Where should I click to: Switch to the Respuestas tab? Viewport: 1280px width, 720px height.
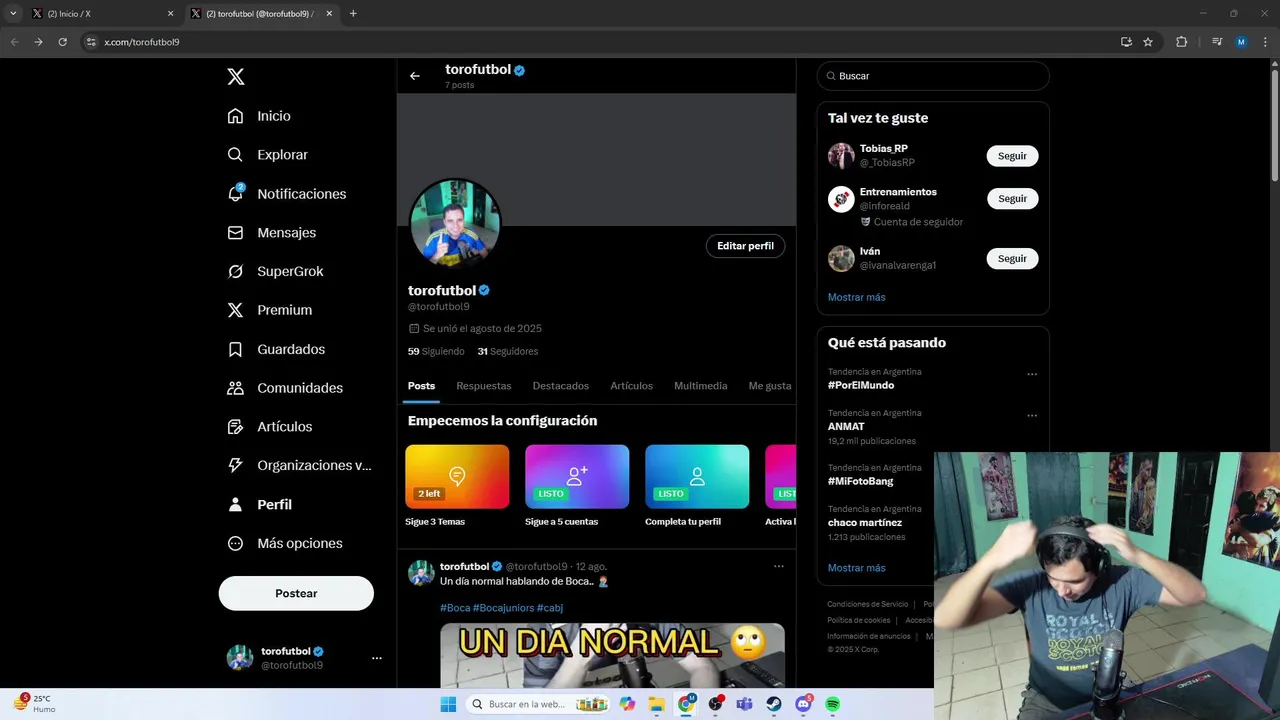(x=484, y=386)
